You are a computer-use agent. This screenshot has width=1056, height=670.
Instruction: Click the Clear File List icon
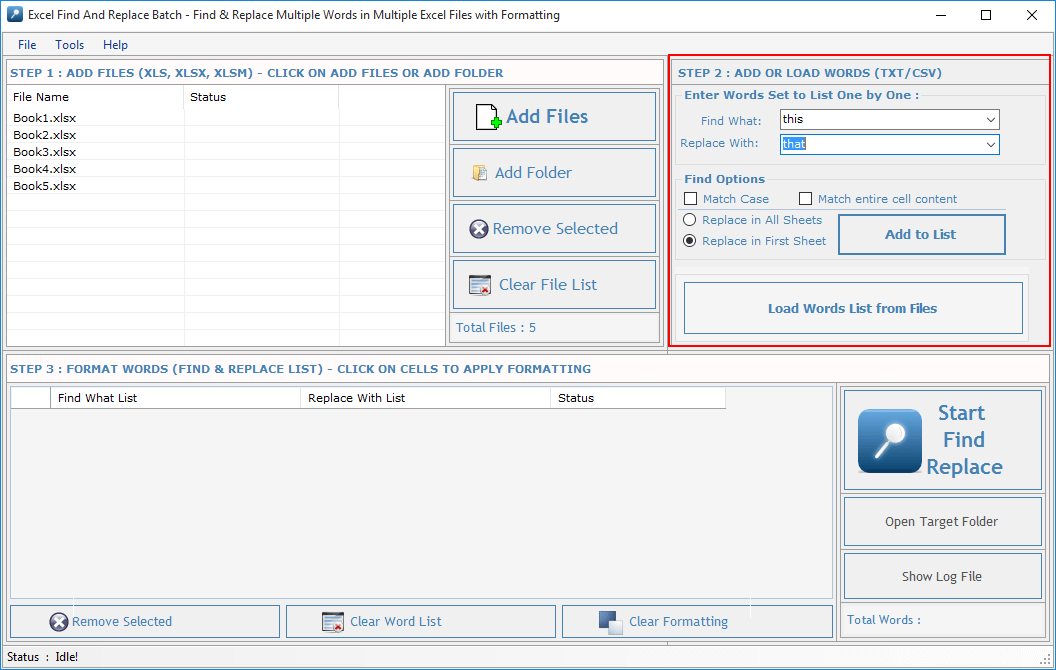[480, 285]
